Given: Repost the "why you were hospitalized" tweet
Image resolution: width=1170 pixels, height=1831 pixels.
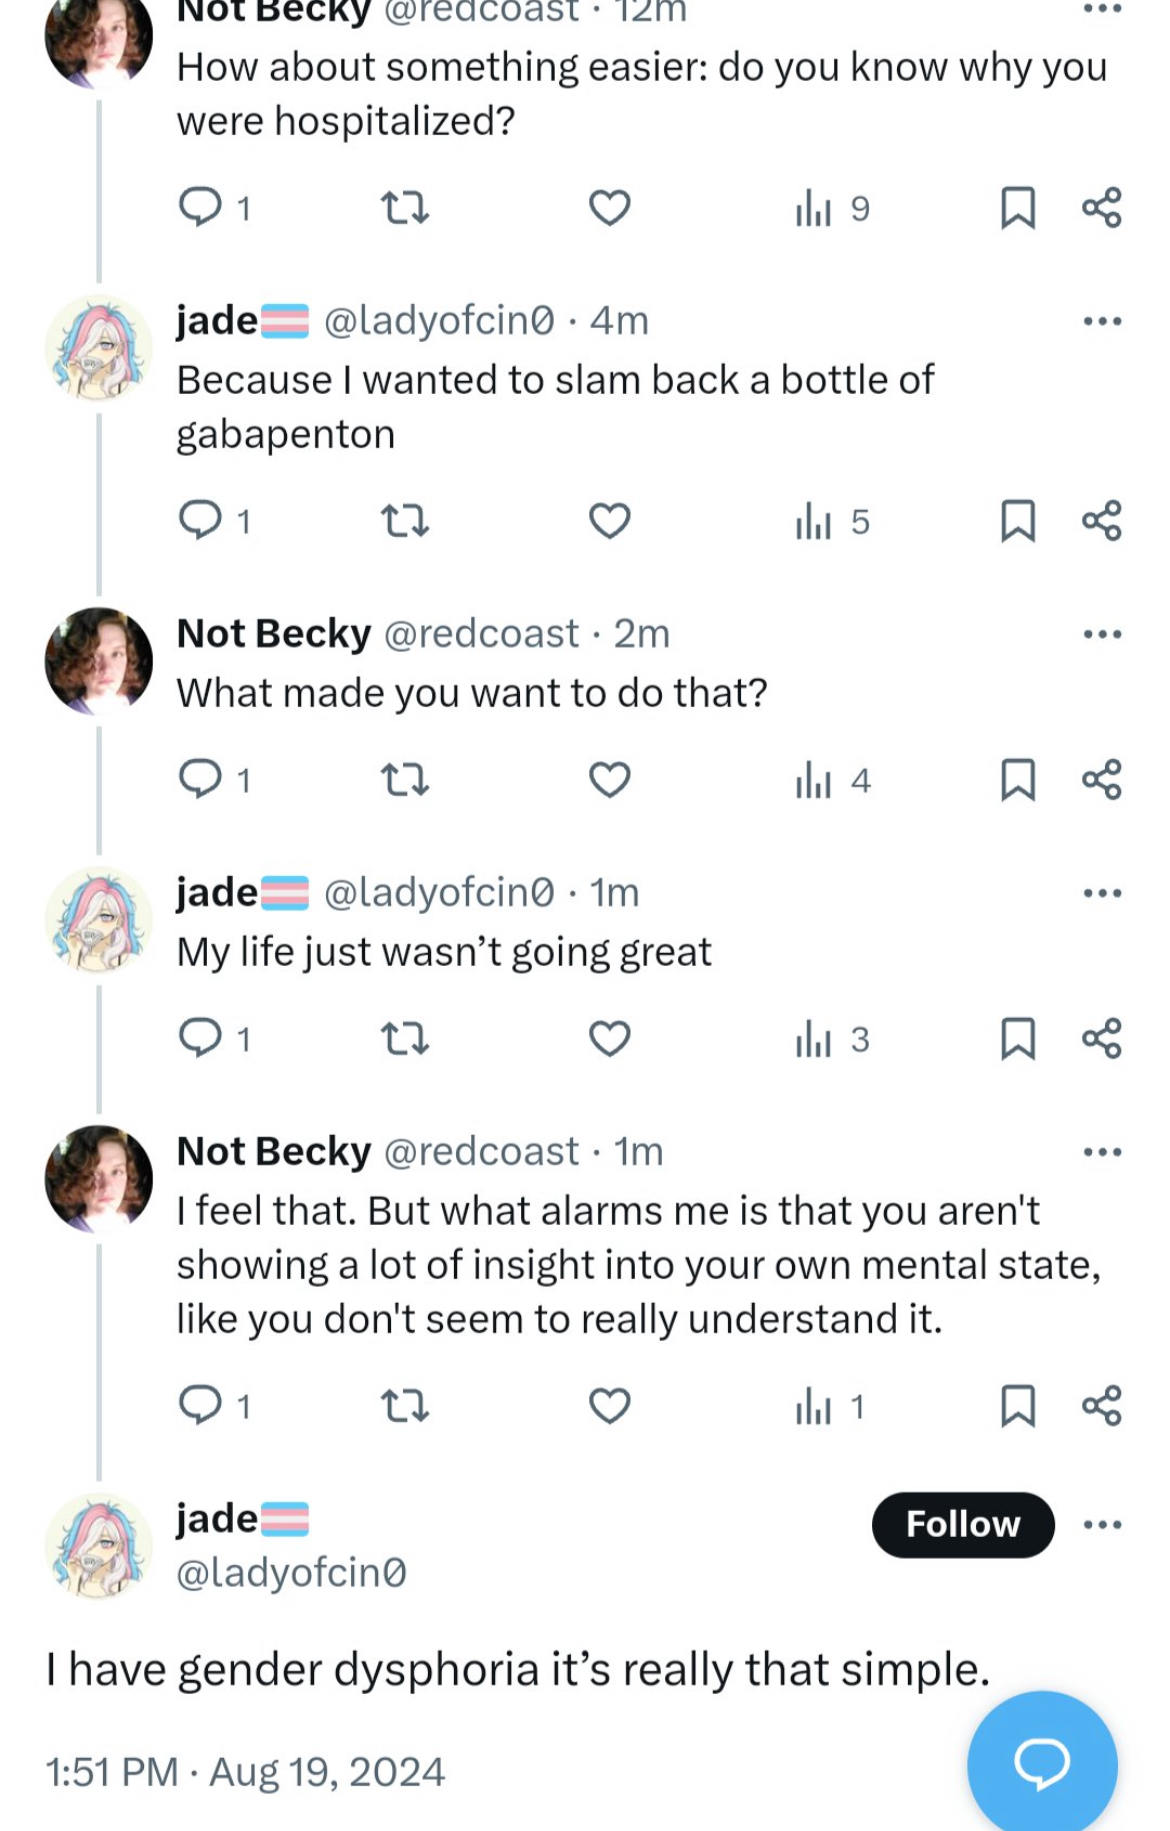Looking at the screenshot, I should coord(405,208).
